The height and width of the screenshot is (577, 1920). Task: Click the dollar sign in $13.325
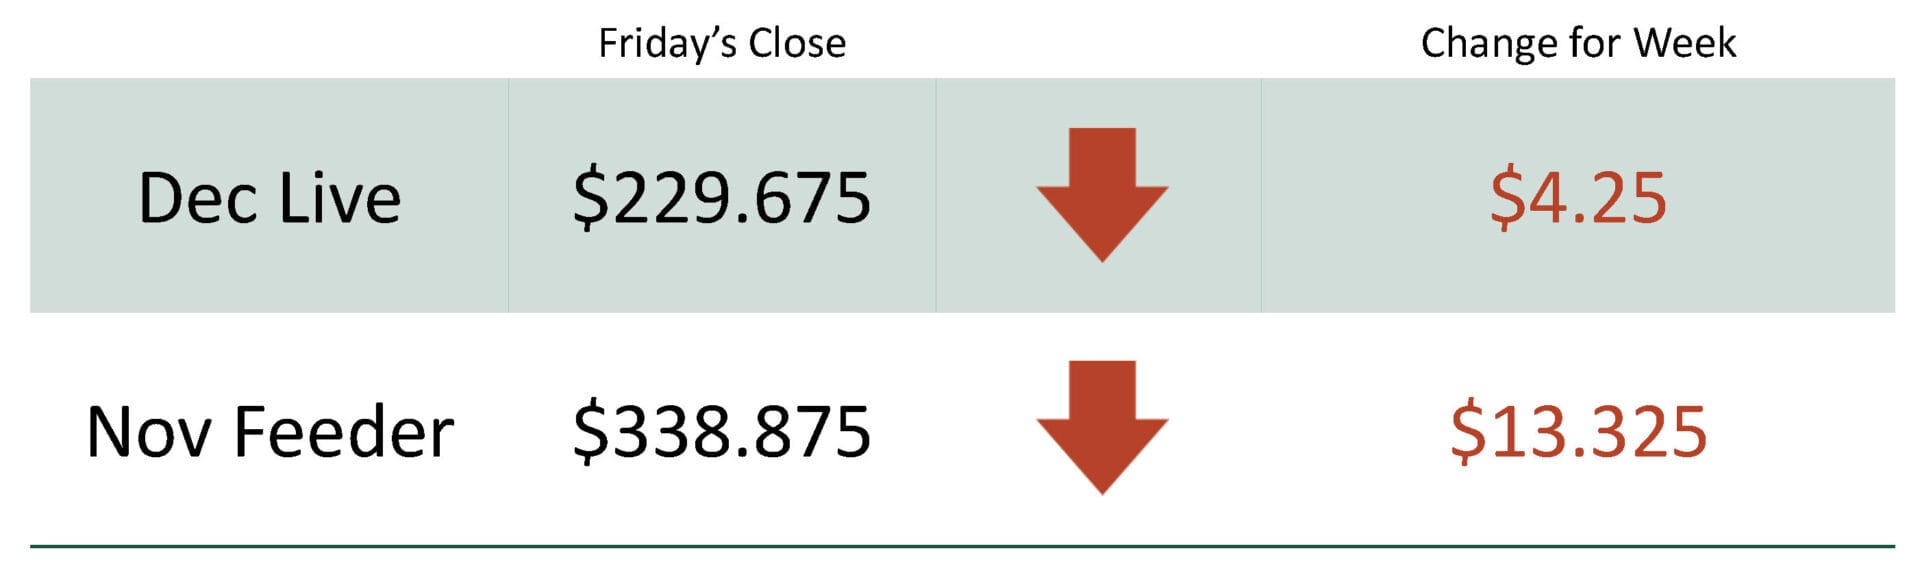coord(1468,432)
